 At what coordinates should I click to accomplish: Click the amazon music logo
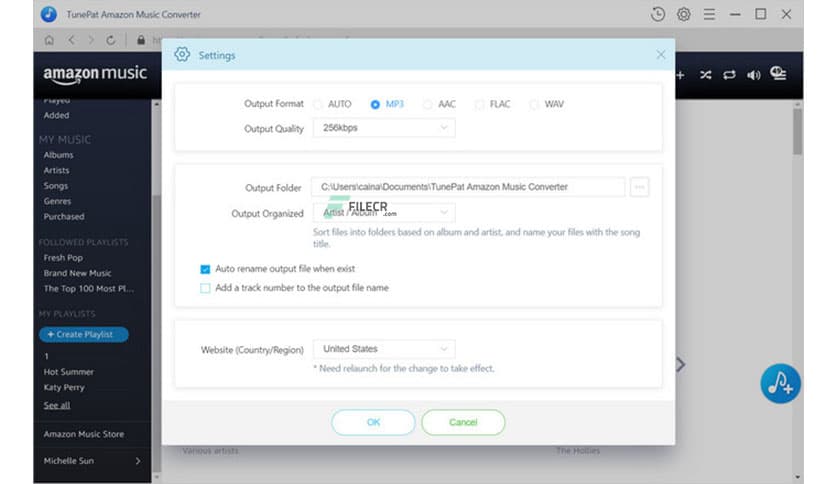[x=95, y=75]
